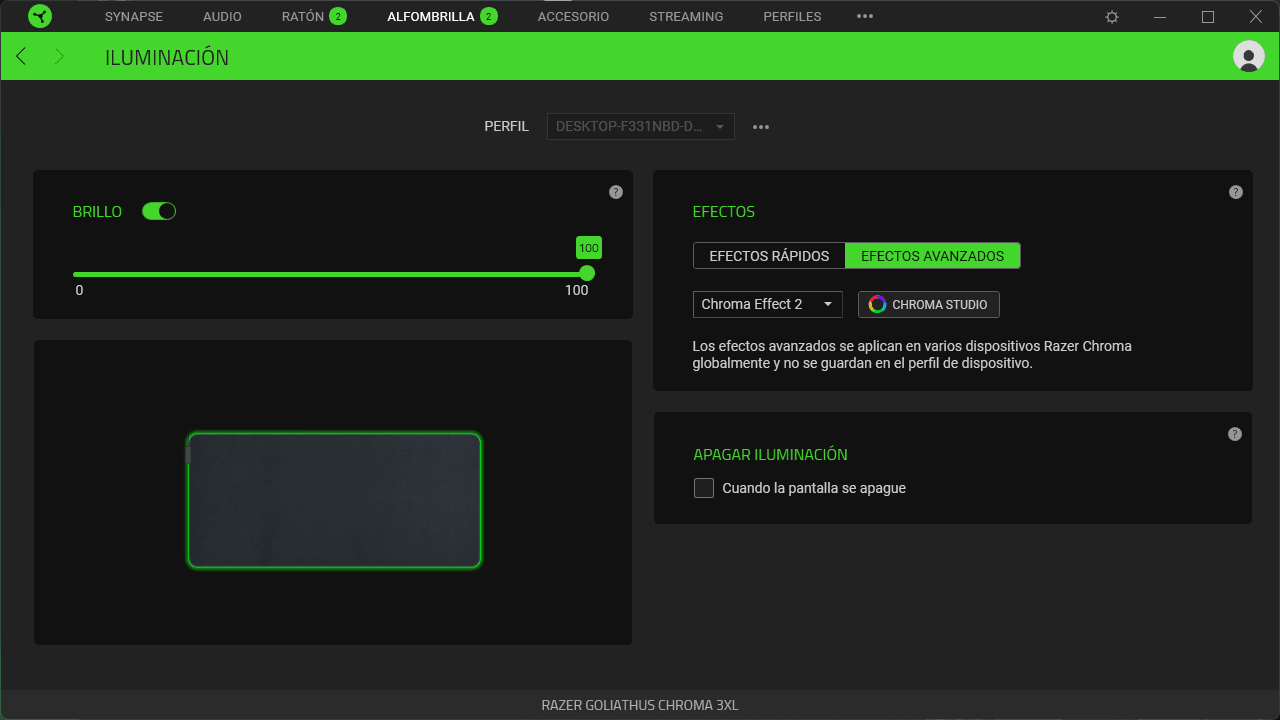This screenshot has width=1280, height=720.
Task: Open help icon in Brillo panel
Action: point(616,192)
